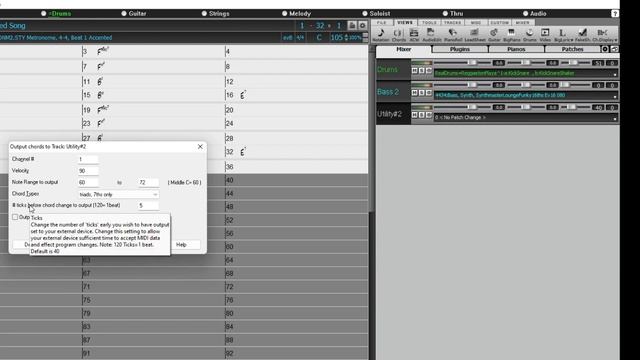Switch to the FILE toolbar tab
Screen dimensions: 640x360
coord(382,22)
